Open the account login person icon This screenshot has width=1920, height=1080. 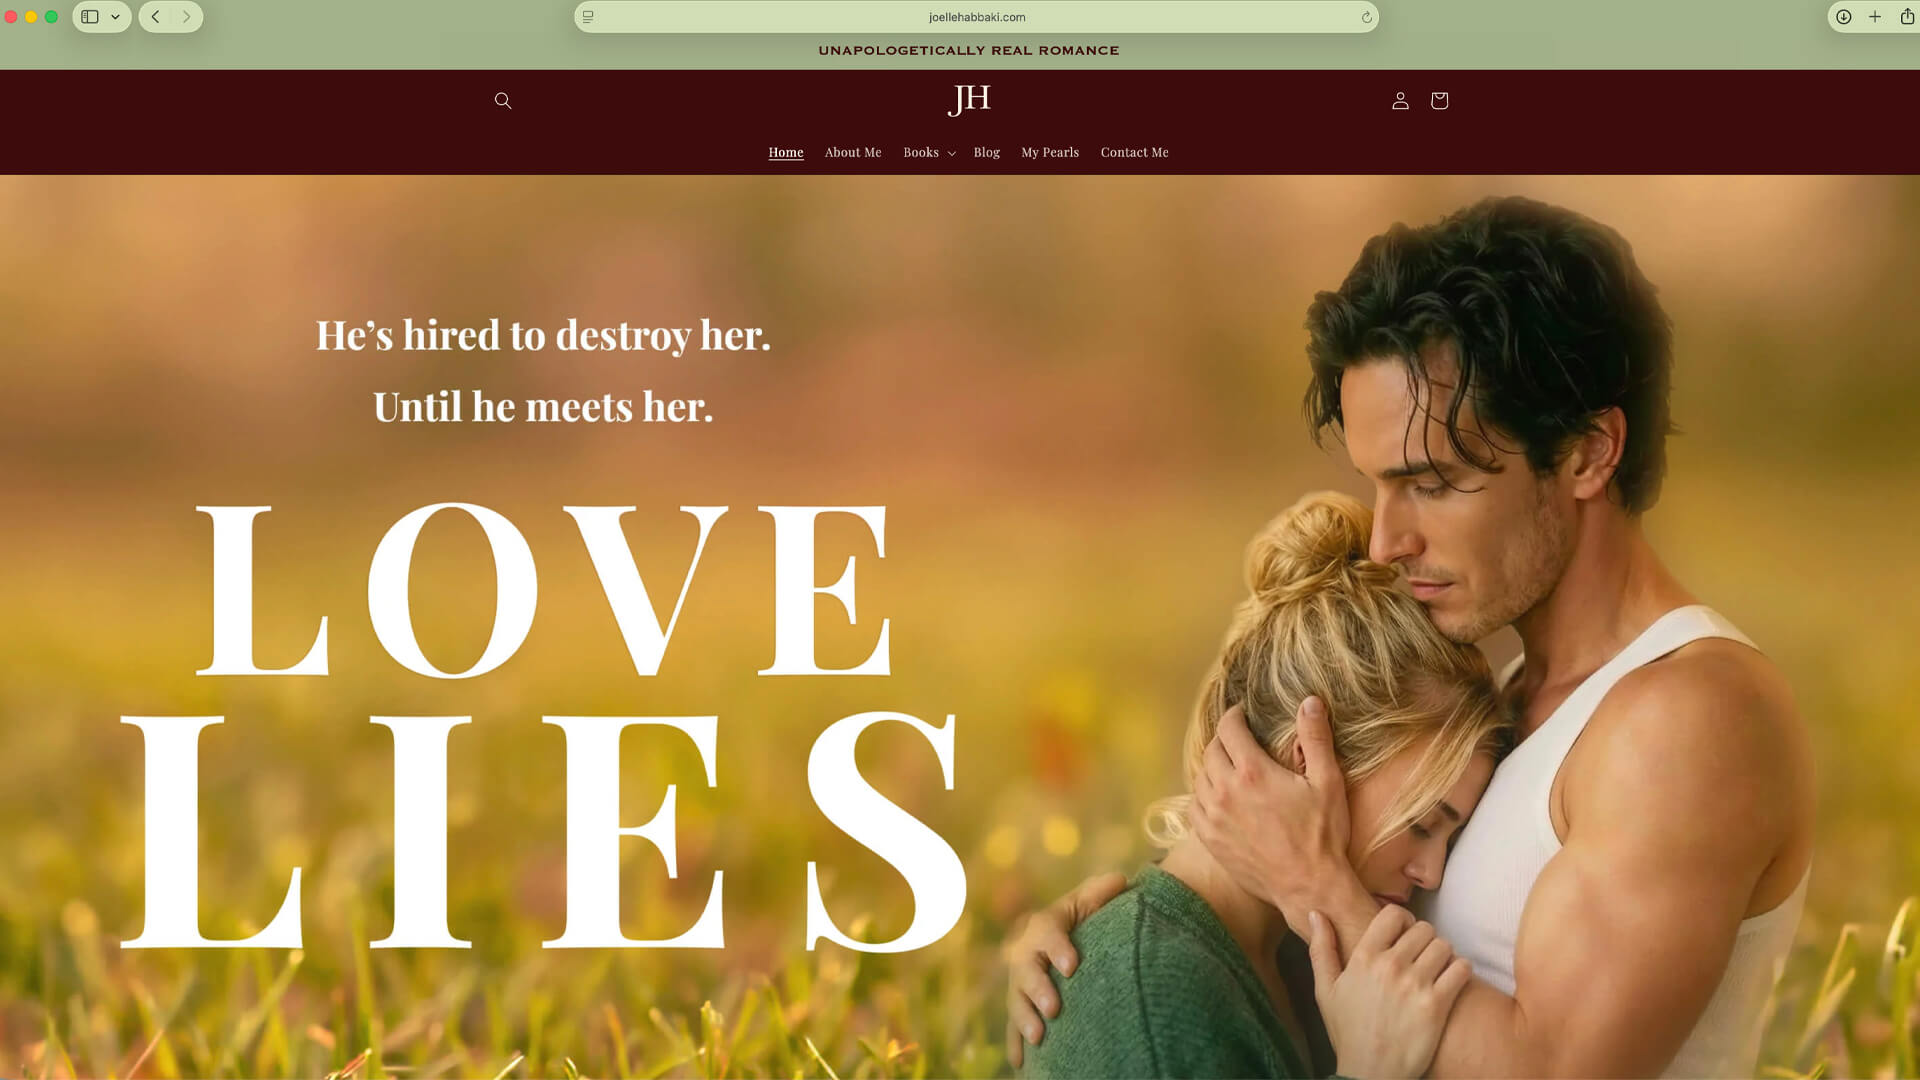coord(1400,100)
